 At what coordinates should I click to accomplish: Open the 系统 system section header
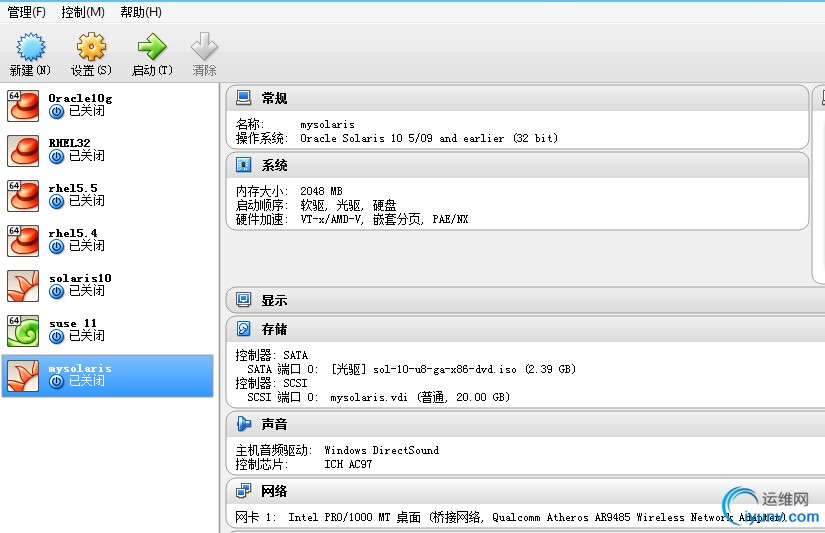pos(517,165)
